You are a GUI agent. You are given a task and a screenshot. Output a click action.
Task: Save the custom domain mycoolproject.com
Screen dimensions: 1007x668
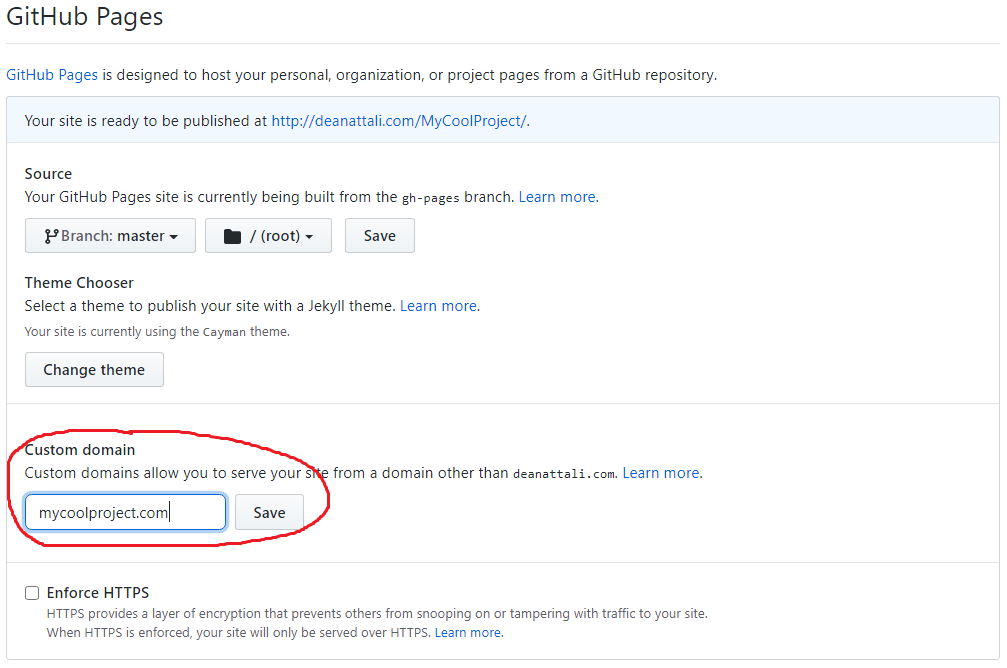269,512
